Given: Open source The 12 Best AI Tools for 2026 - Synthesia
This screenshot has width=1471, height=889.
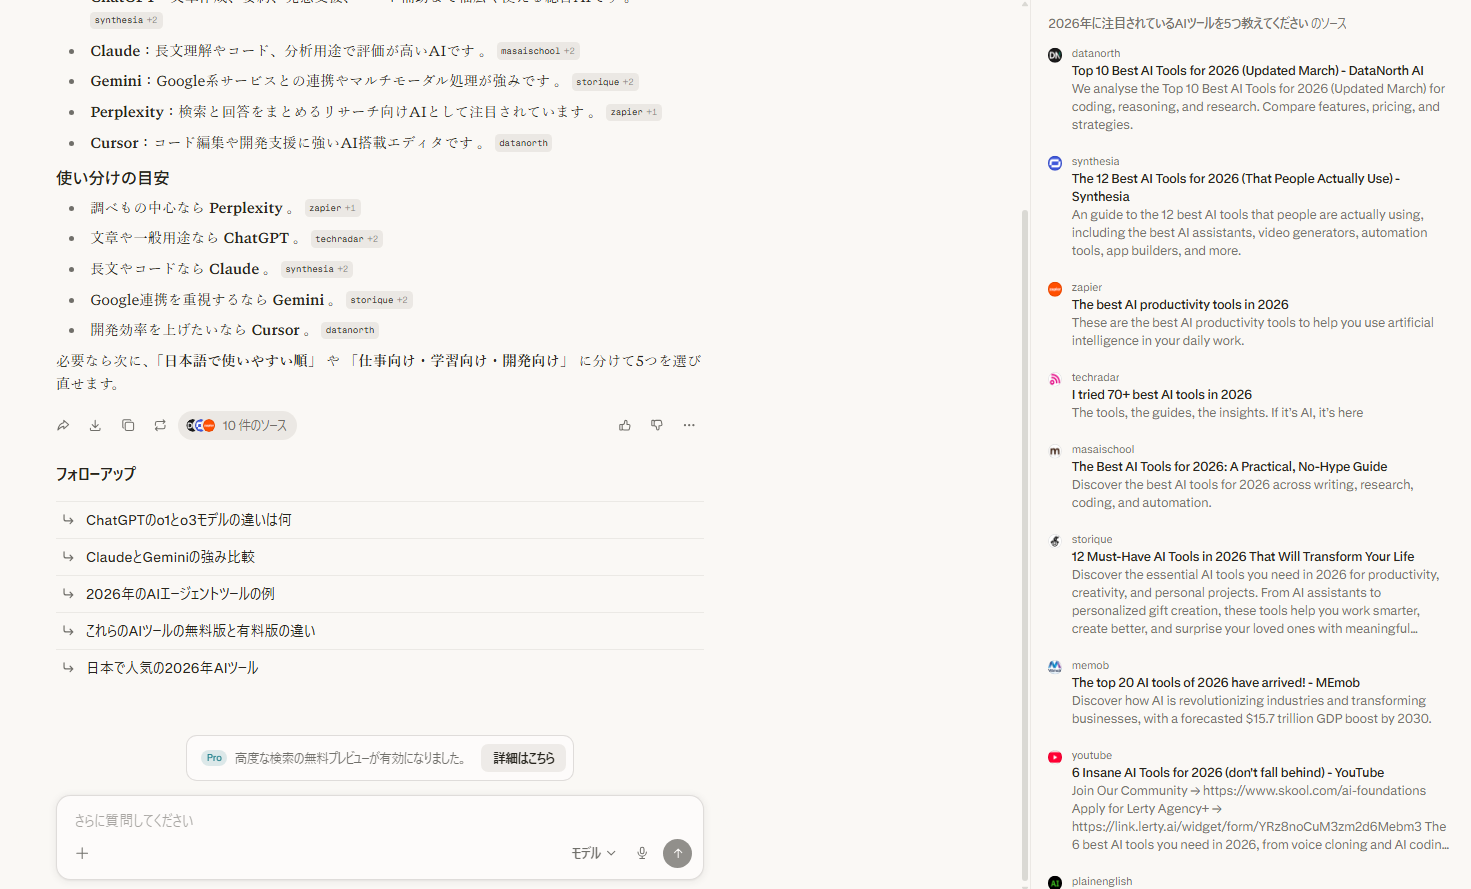Looking at the screenshot, I should click(1235, 188).
